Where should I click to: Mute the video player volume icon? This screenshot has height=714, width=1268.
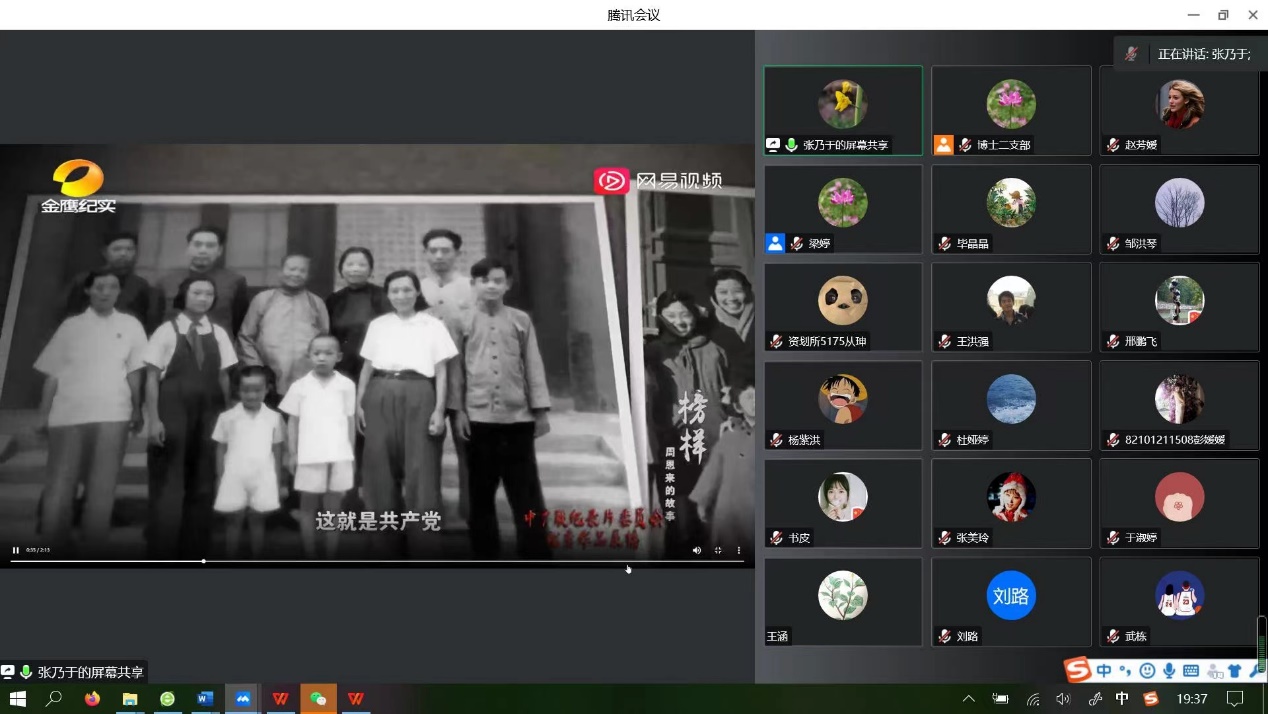697,550
